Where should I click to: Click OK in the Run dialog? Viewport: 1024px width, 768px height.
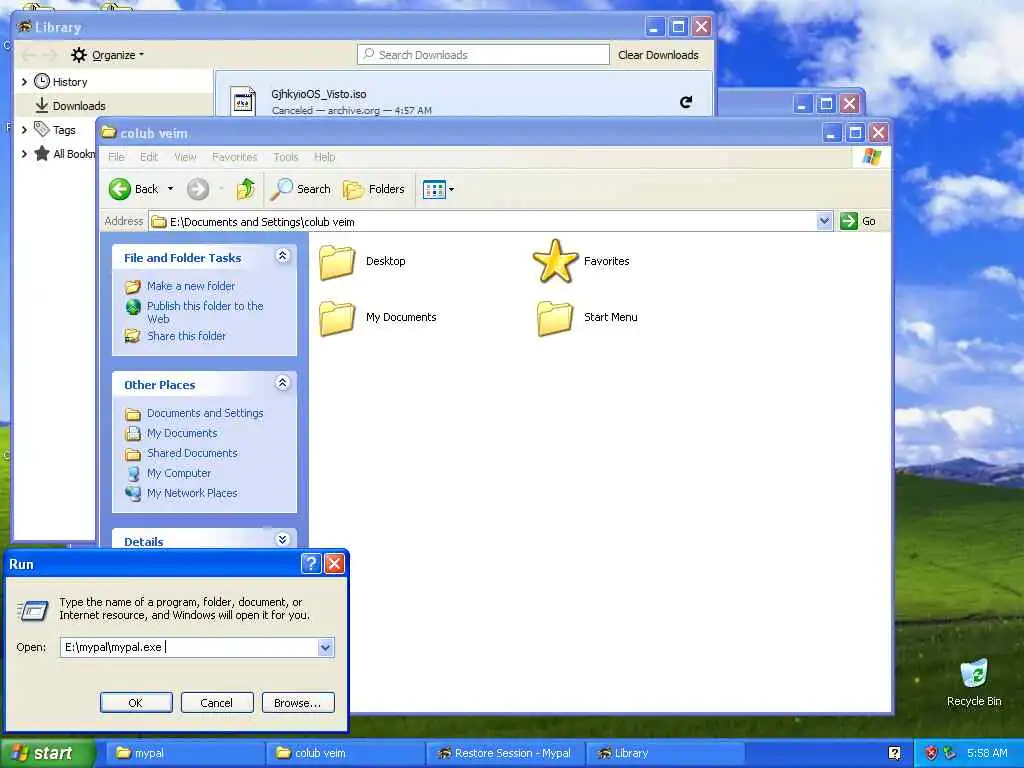click(136, 703)
